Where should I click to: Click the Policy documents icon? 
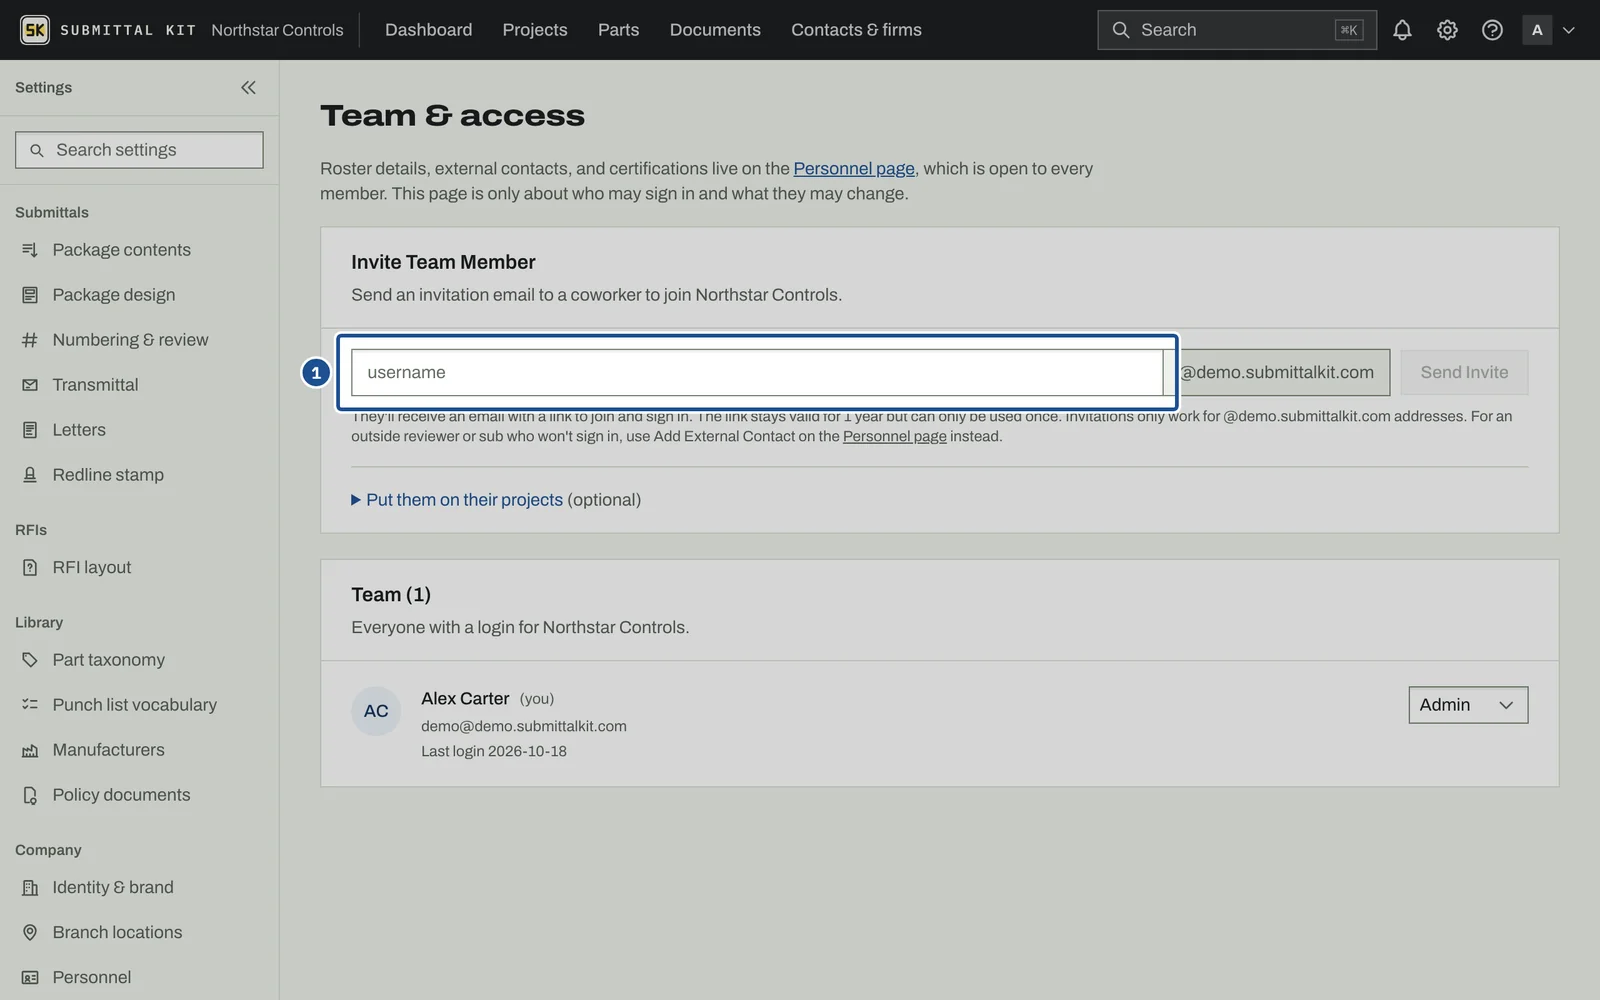point(30,795)
